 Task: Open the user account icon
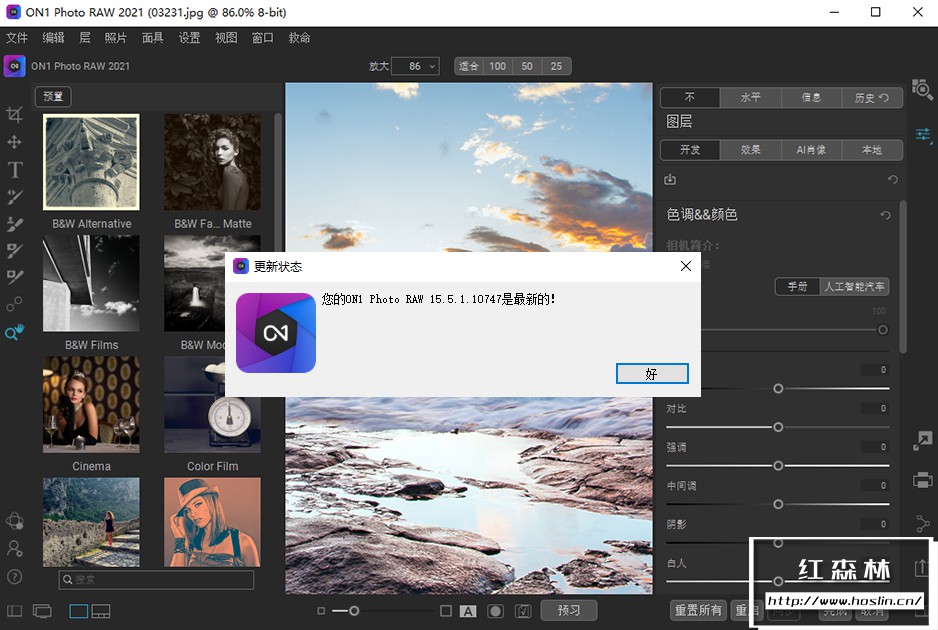click(14, 548)
